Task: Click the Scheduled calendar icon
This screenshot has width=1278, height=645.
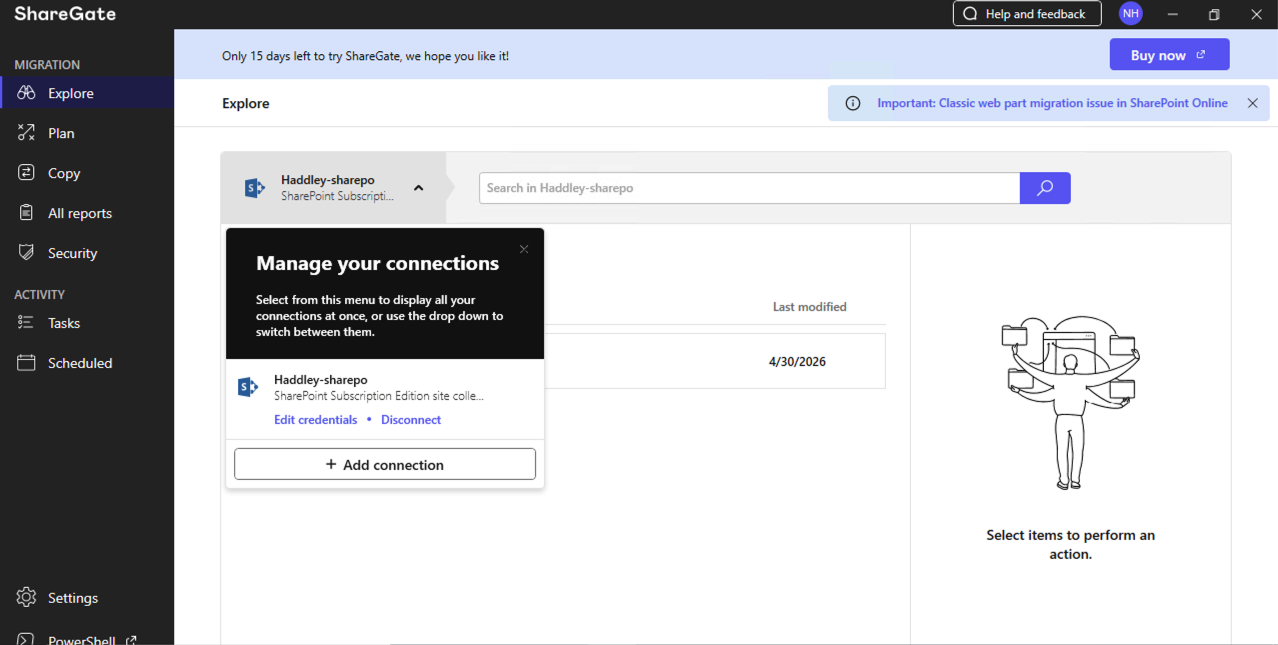Action: coord(27,363)
